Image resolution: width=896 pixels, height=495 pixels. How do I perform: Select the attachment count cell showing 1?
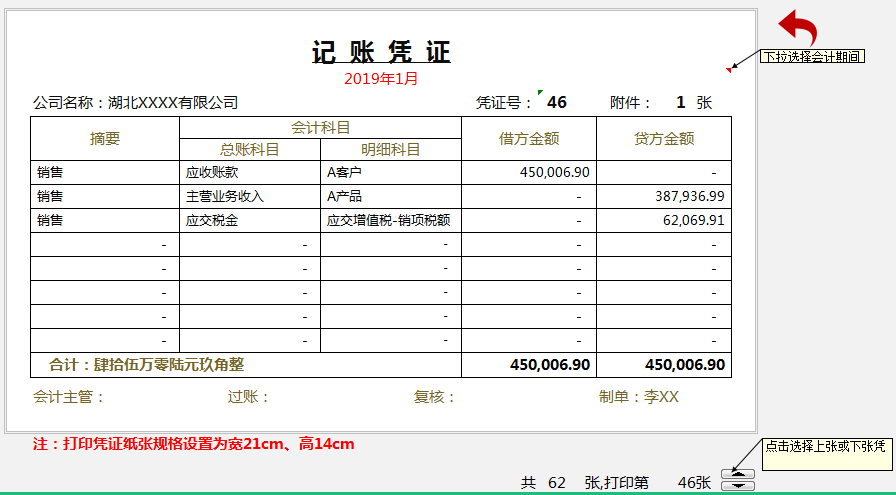click(680, 102)
